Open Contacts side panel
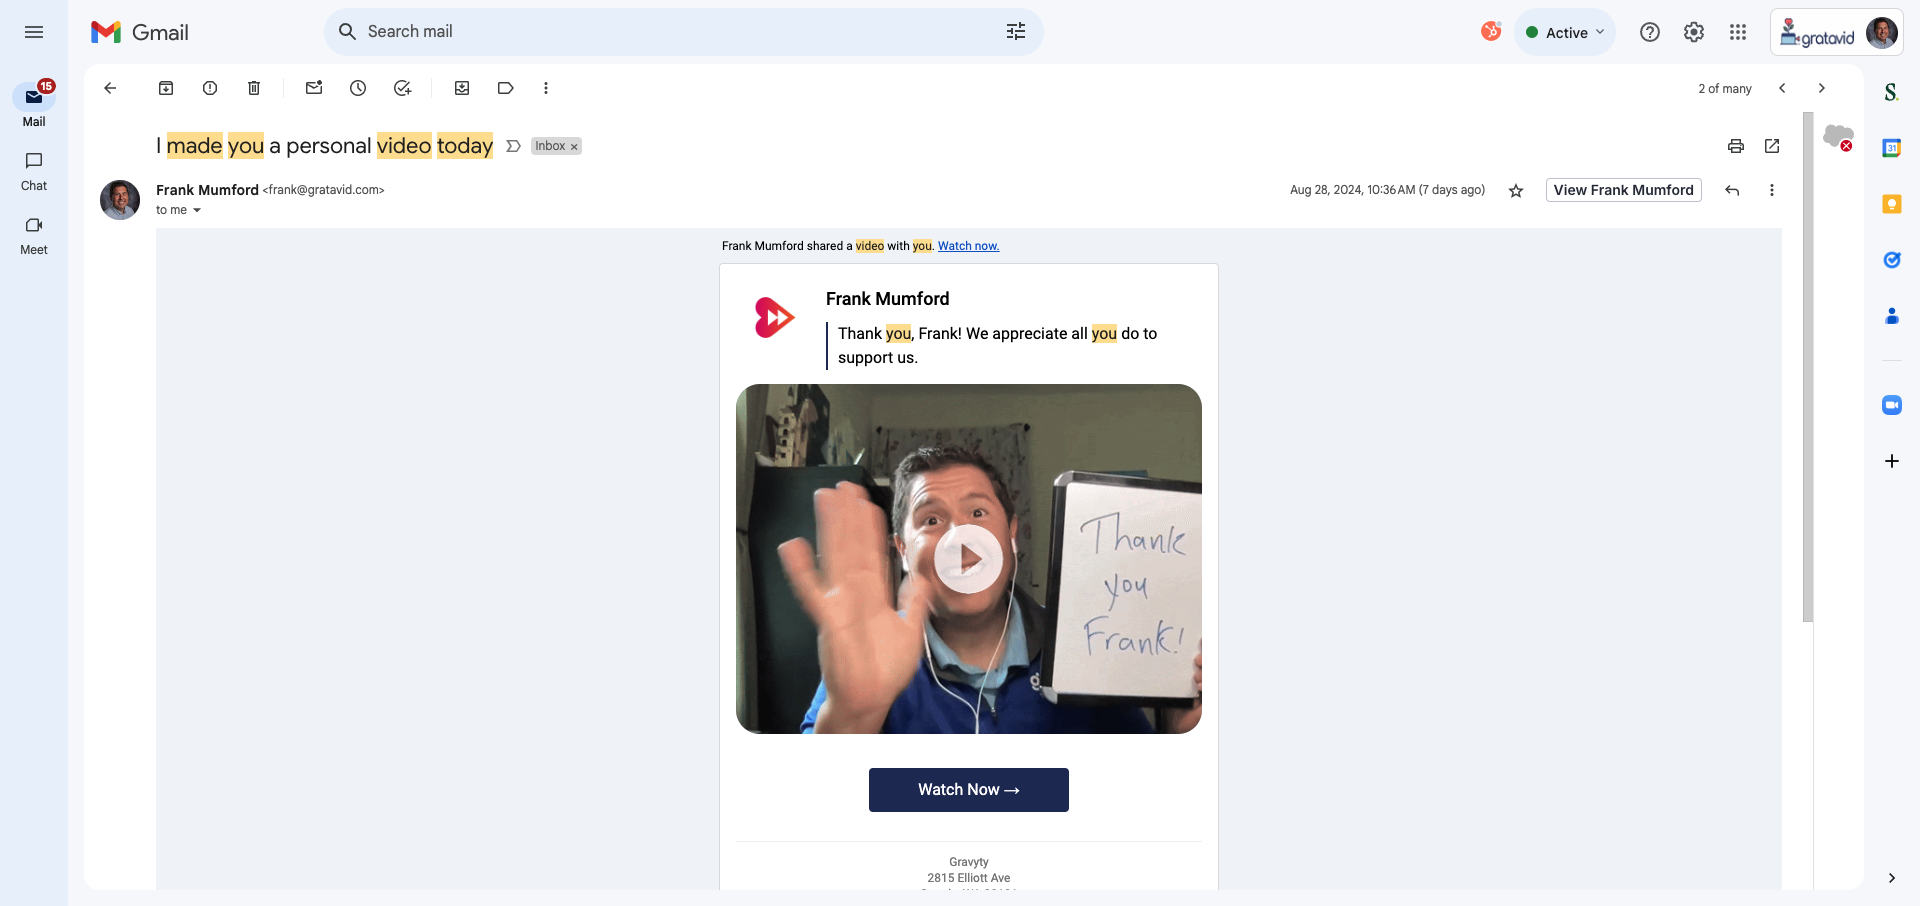The height and width of the screenshot is (906, 1920). tap(1892, 316)
